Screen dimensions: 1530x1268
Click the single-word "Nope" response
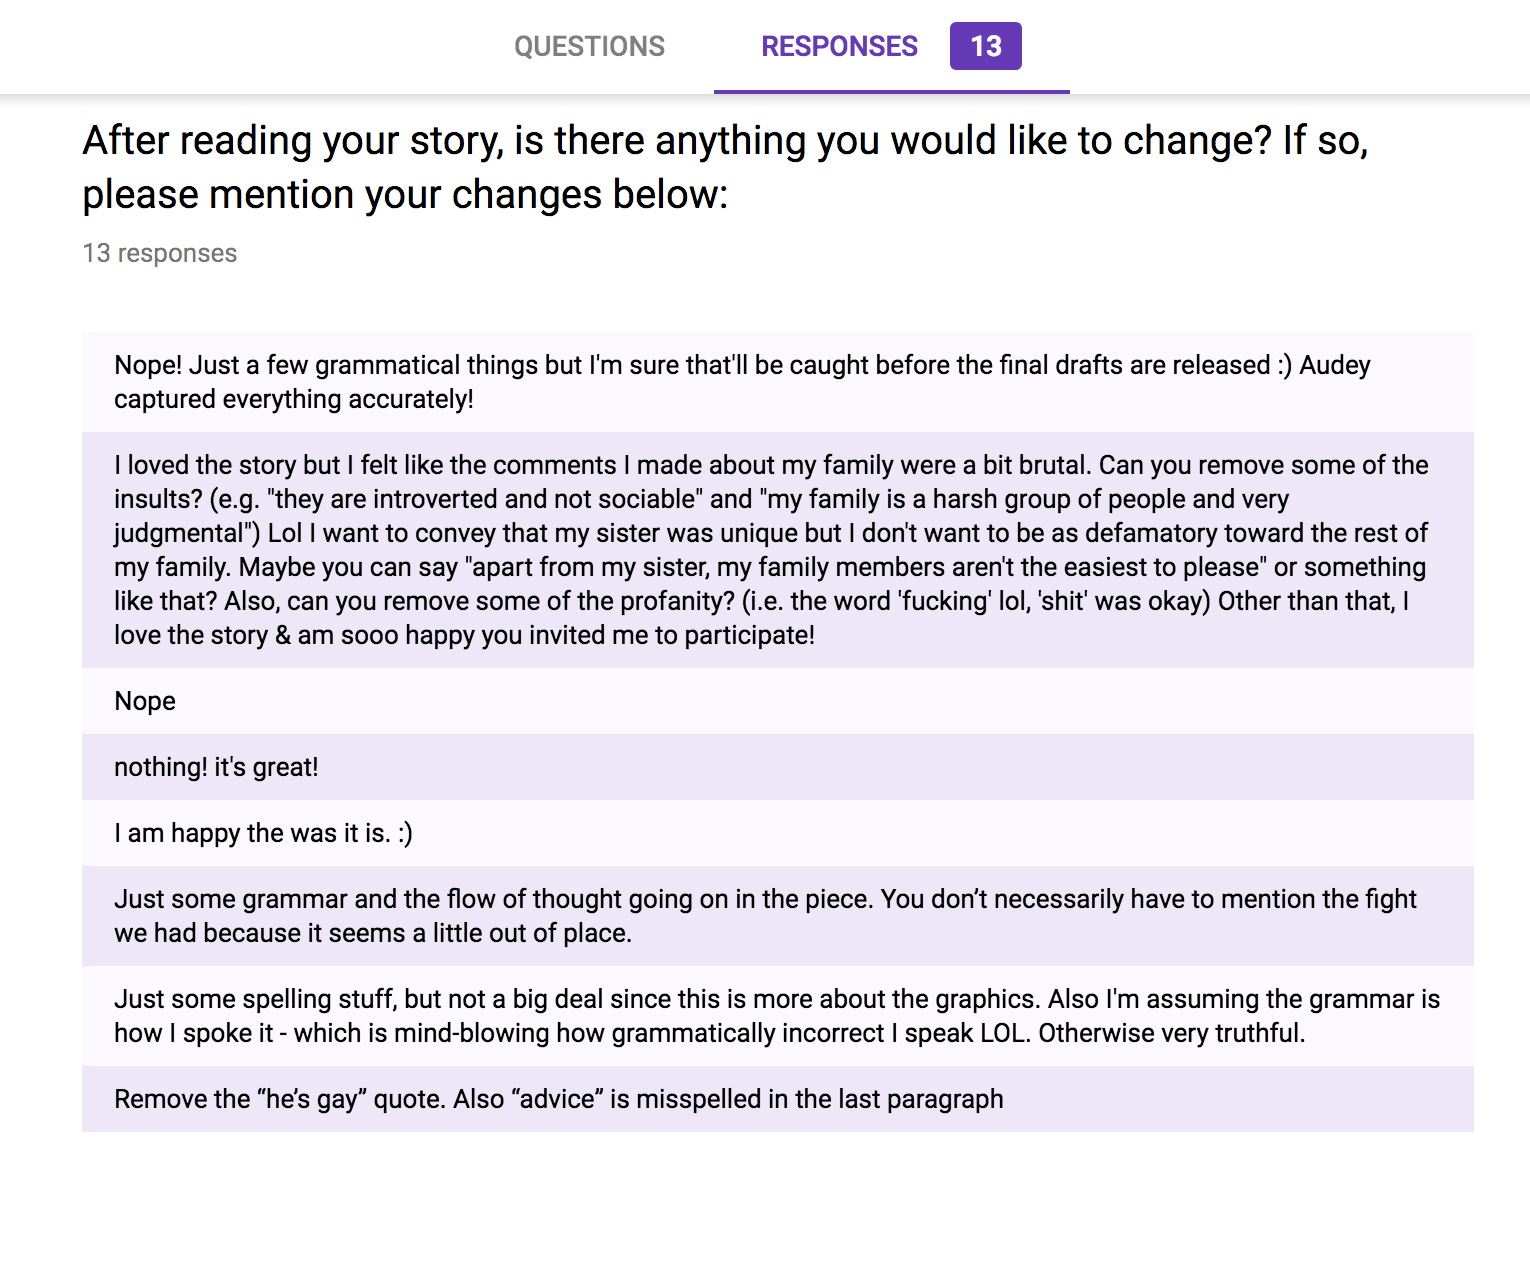point(145,701)
